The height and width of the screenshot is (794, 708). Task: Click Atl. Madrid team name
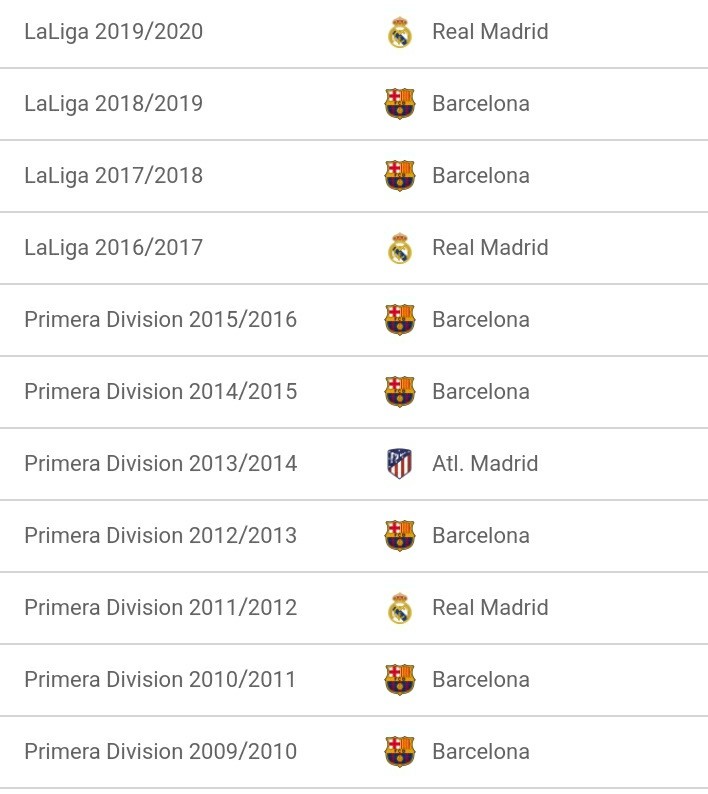click(485, 463)
